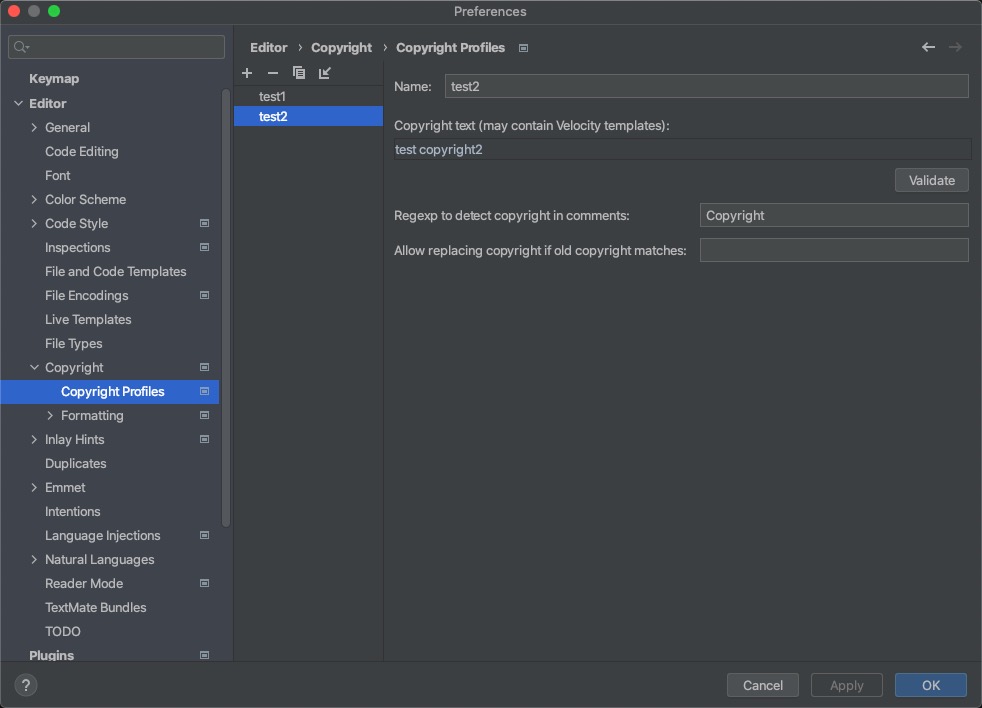The width and height of the screenshot is (982, 708).
Task: Click the Regexp to detect copyright field
Action: click(x=834, y=216)
